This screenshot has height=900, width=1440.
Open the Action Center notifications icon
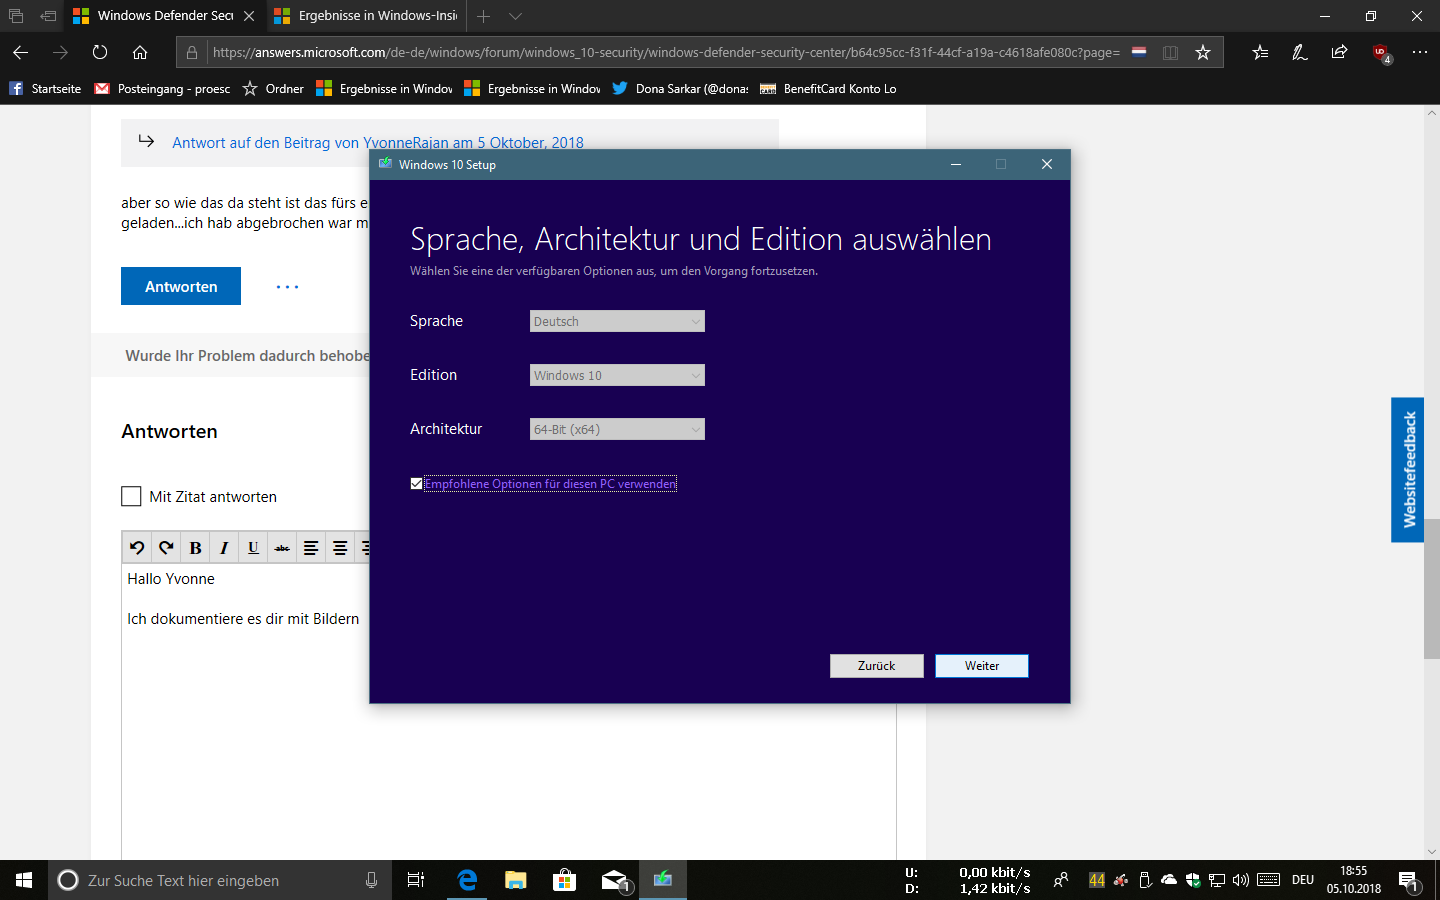pos(1408,881)
